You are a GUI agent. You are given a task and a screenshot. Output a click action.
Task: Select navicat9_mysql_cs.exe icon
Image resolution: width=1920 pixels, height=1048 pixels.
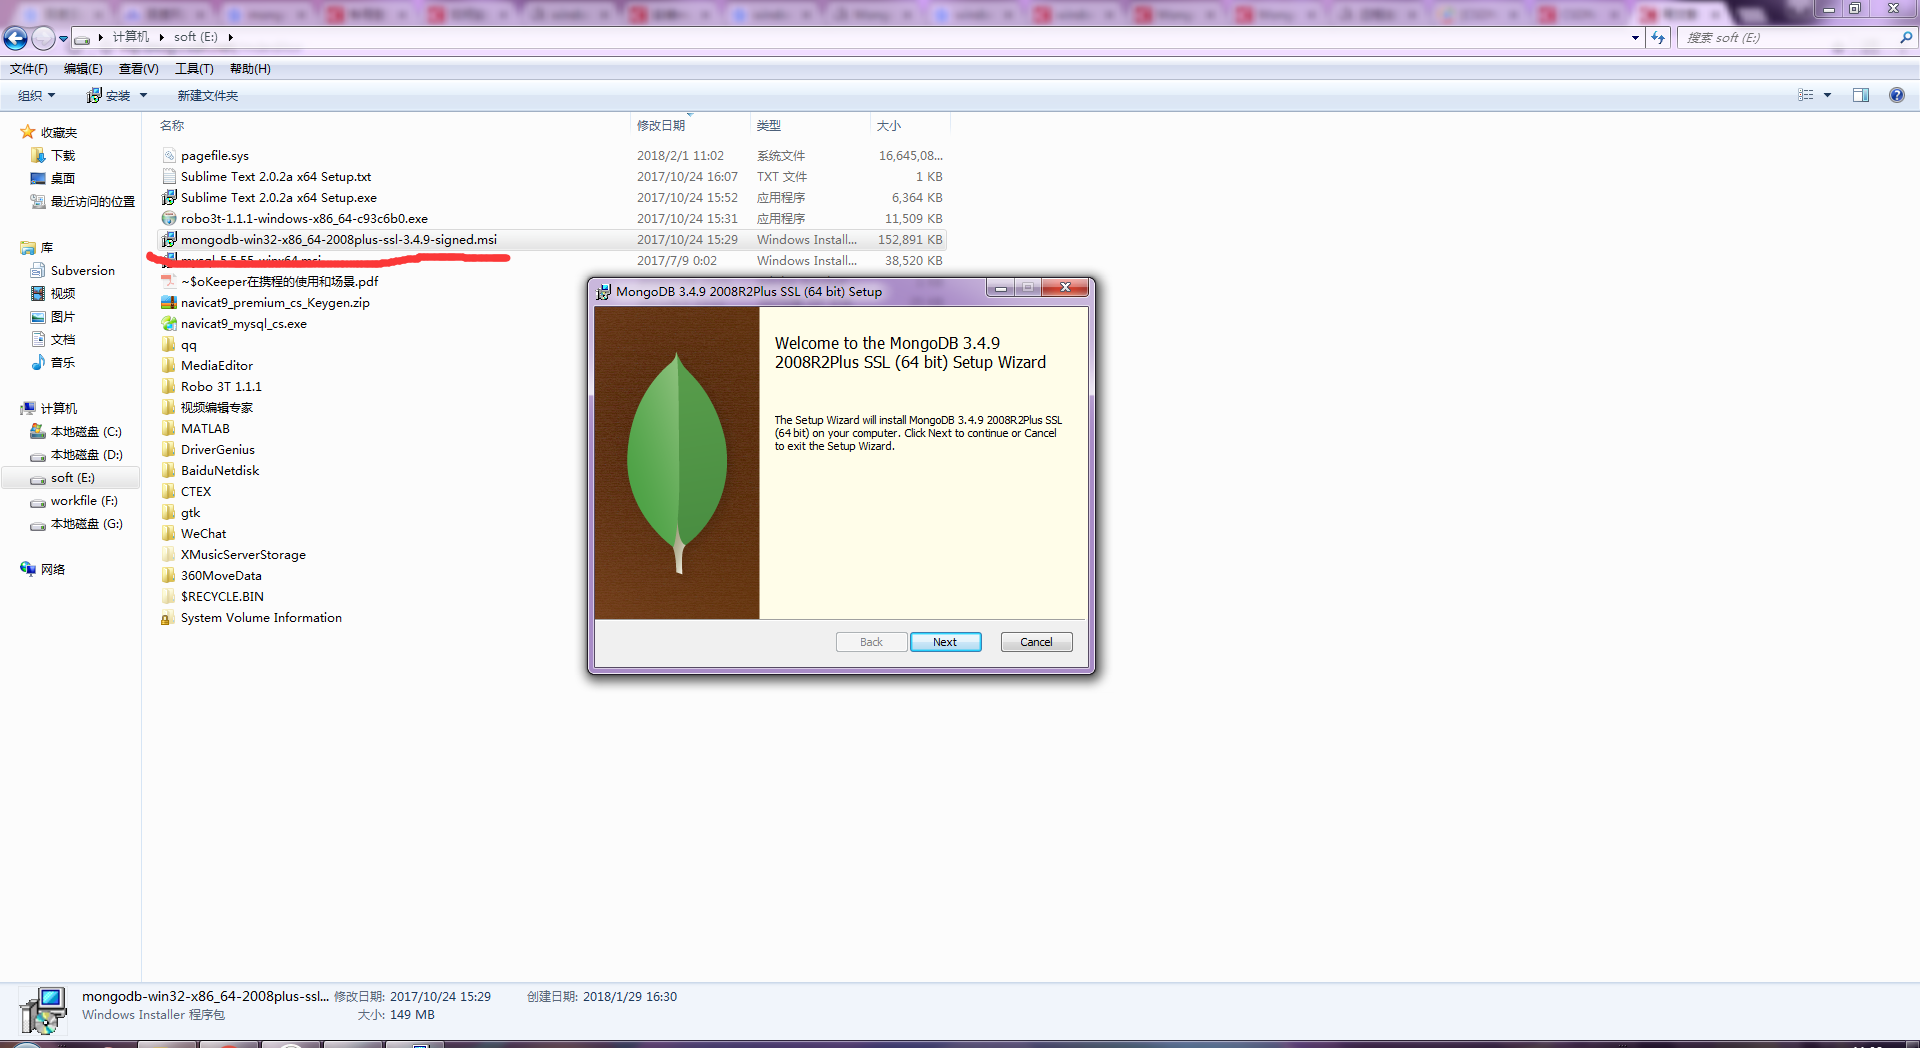point(169,324)
